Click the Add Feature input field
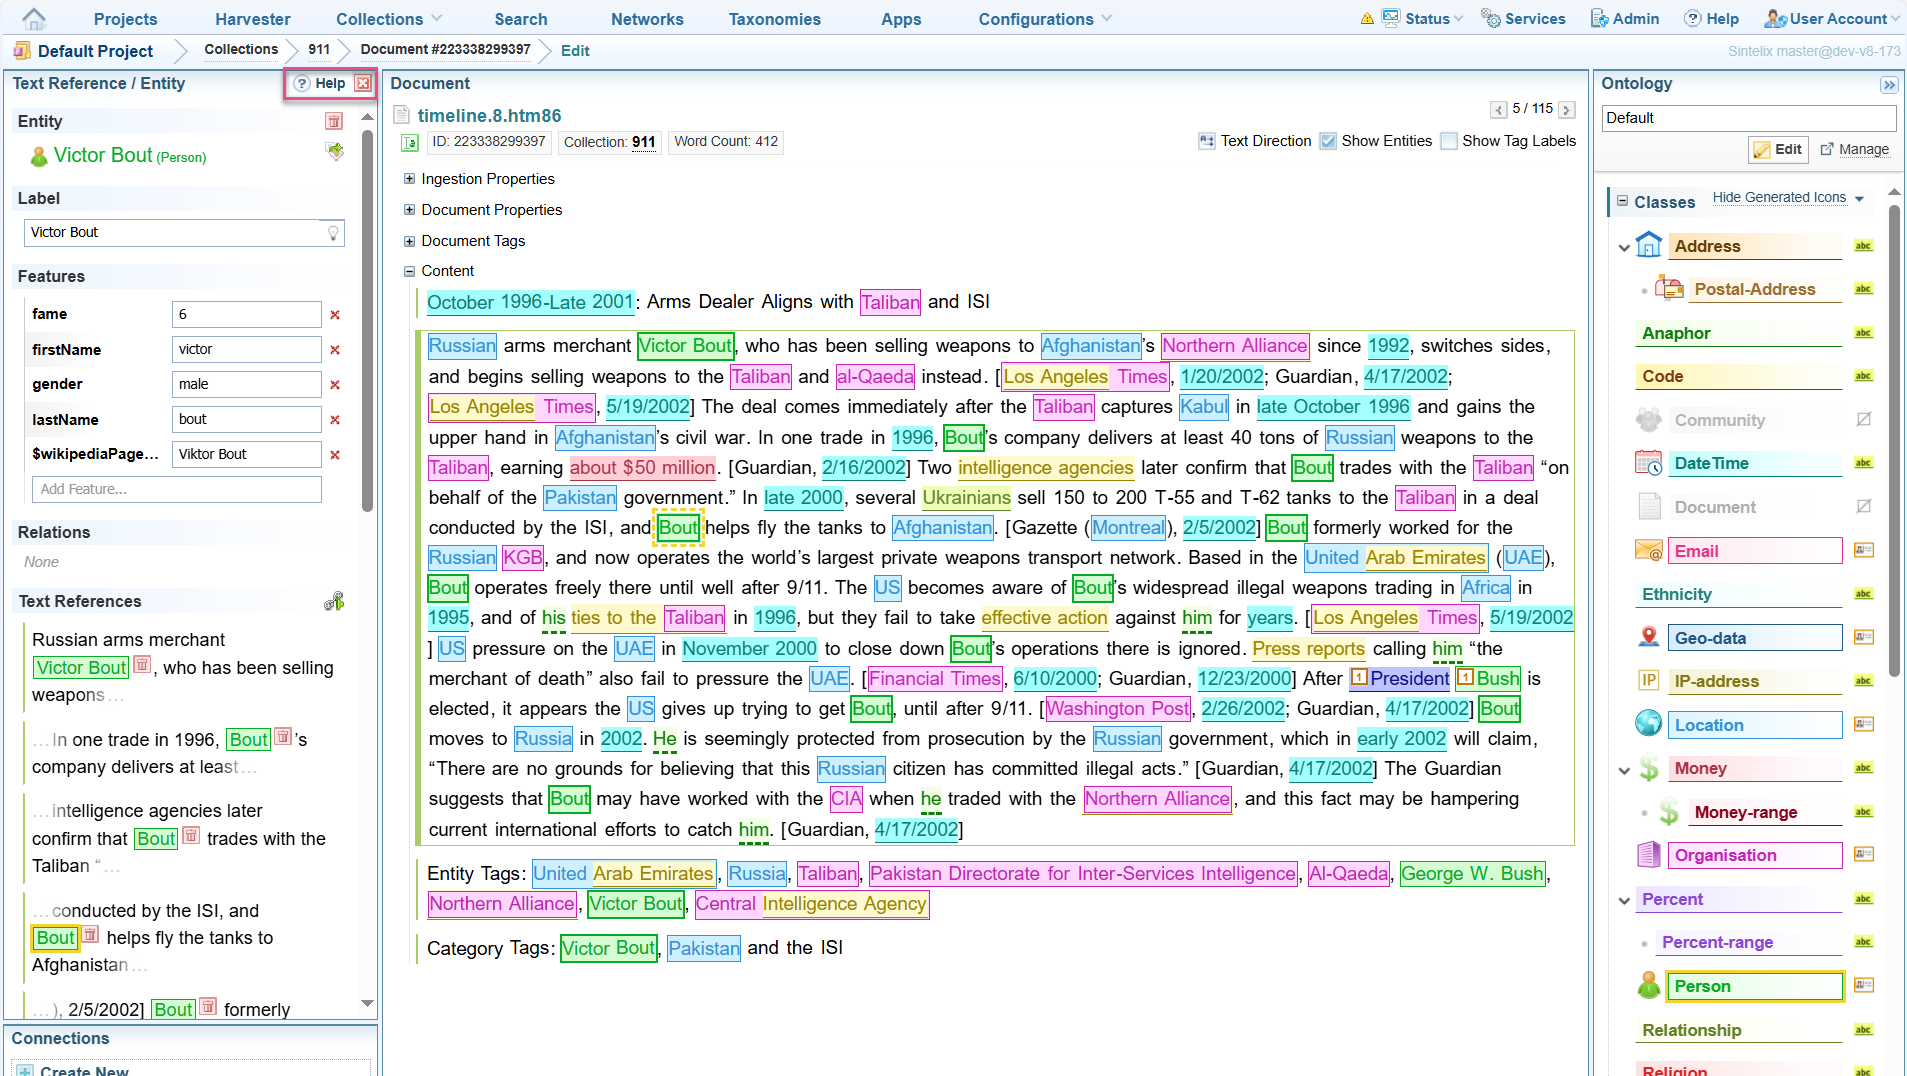Viewport: 1907px width, 1076px height. point(177,489)
